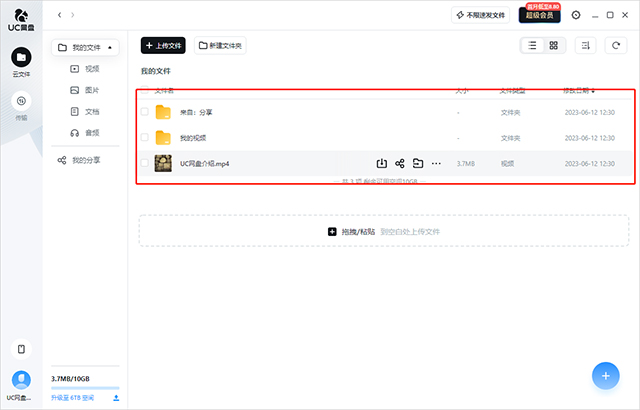Screen dimensions: 640x410
Task: Switch to list view layout
Action: click(x=532, y=45)
